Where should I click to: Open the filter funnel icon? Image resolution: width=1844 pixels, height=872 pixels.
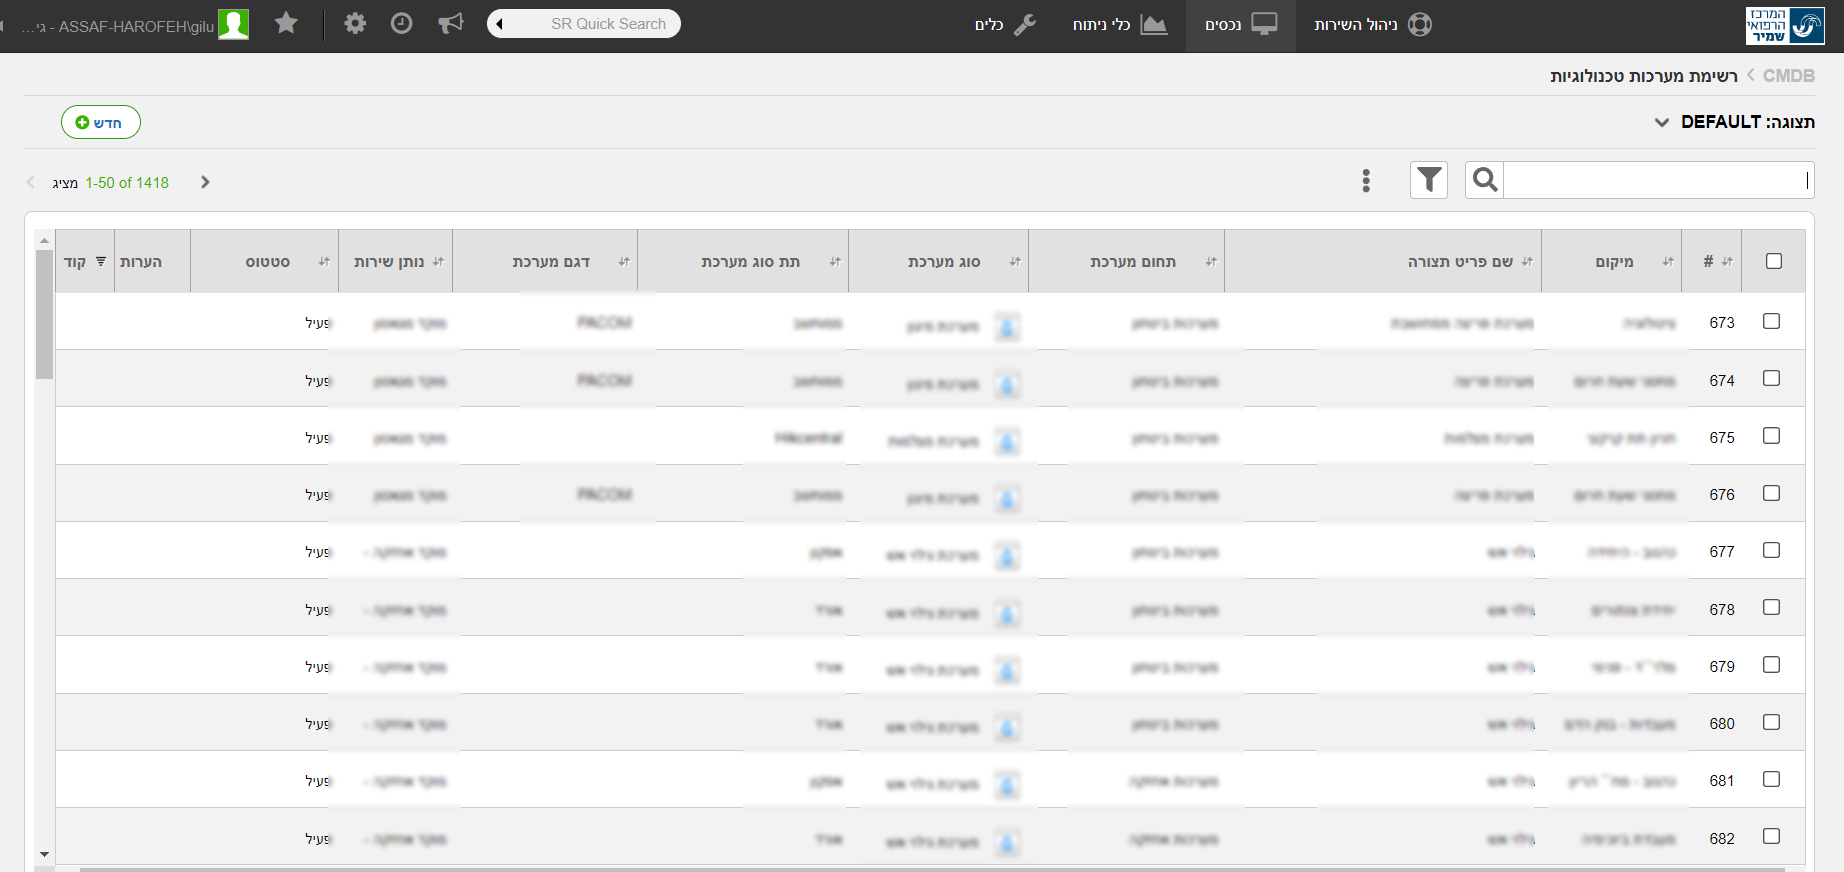coord(1429,180)
